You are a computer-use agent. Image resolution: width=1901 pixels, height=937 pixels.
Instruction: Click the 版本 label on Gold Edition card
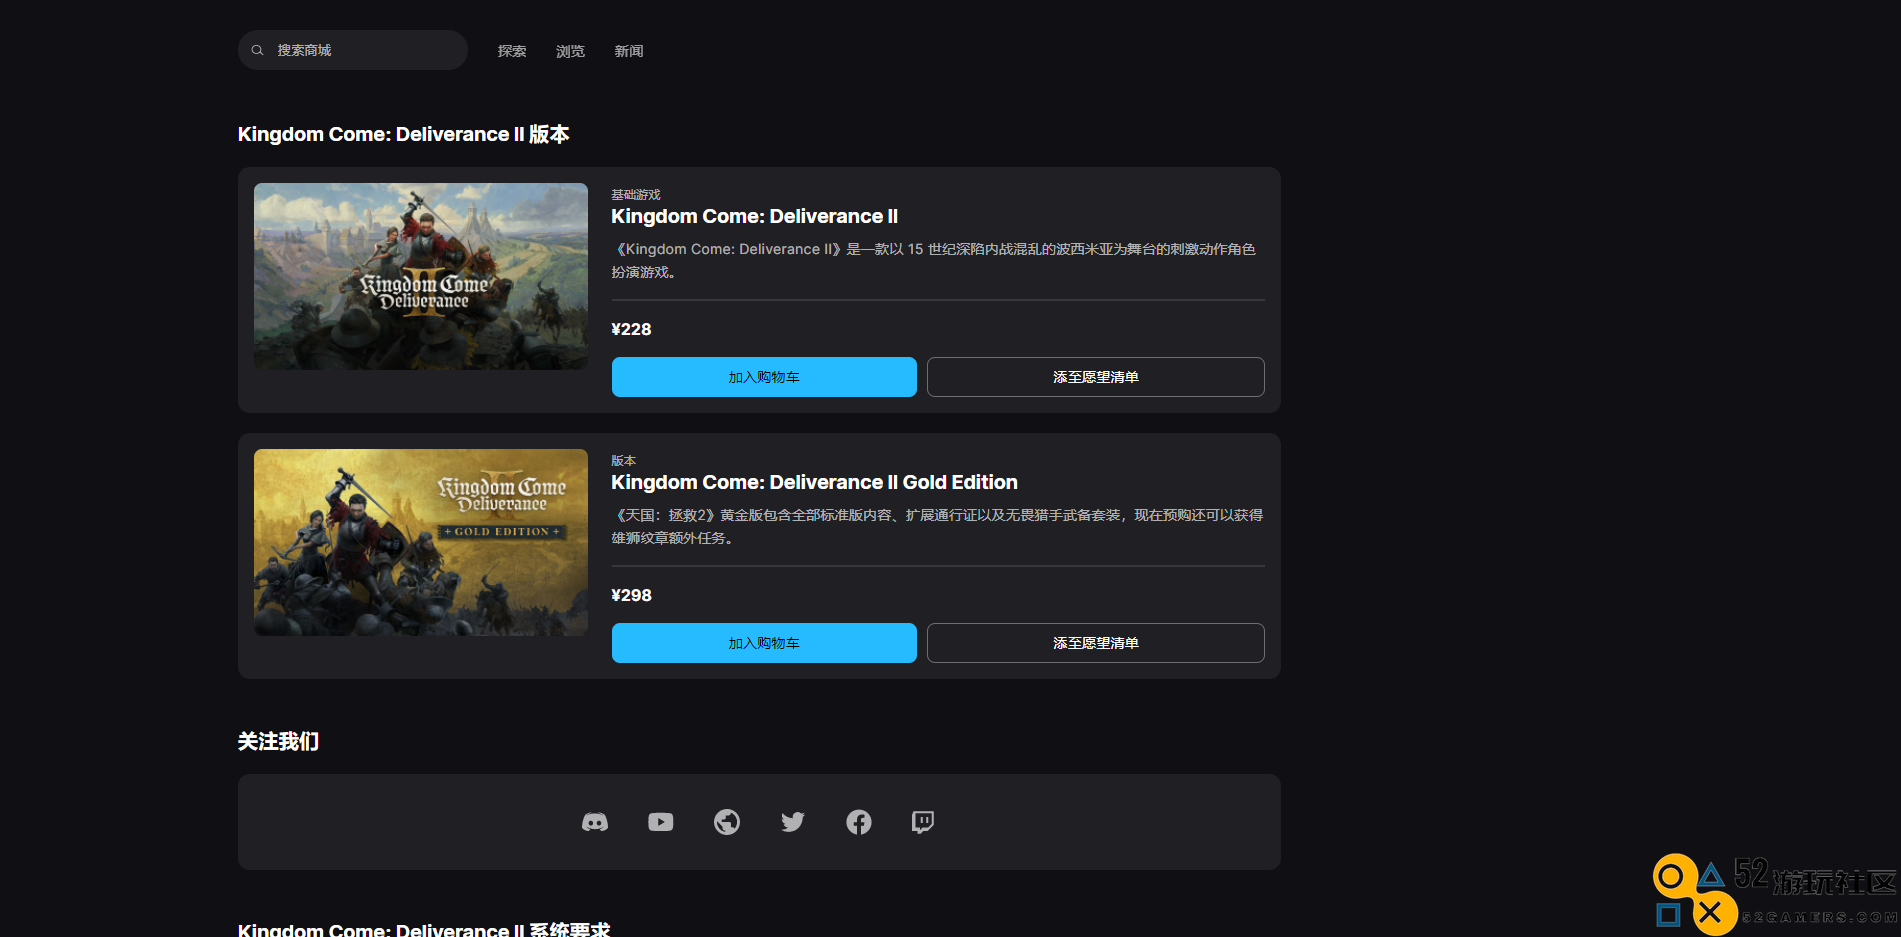pos(624,461)
